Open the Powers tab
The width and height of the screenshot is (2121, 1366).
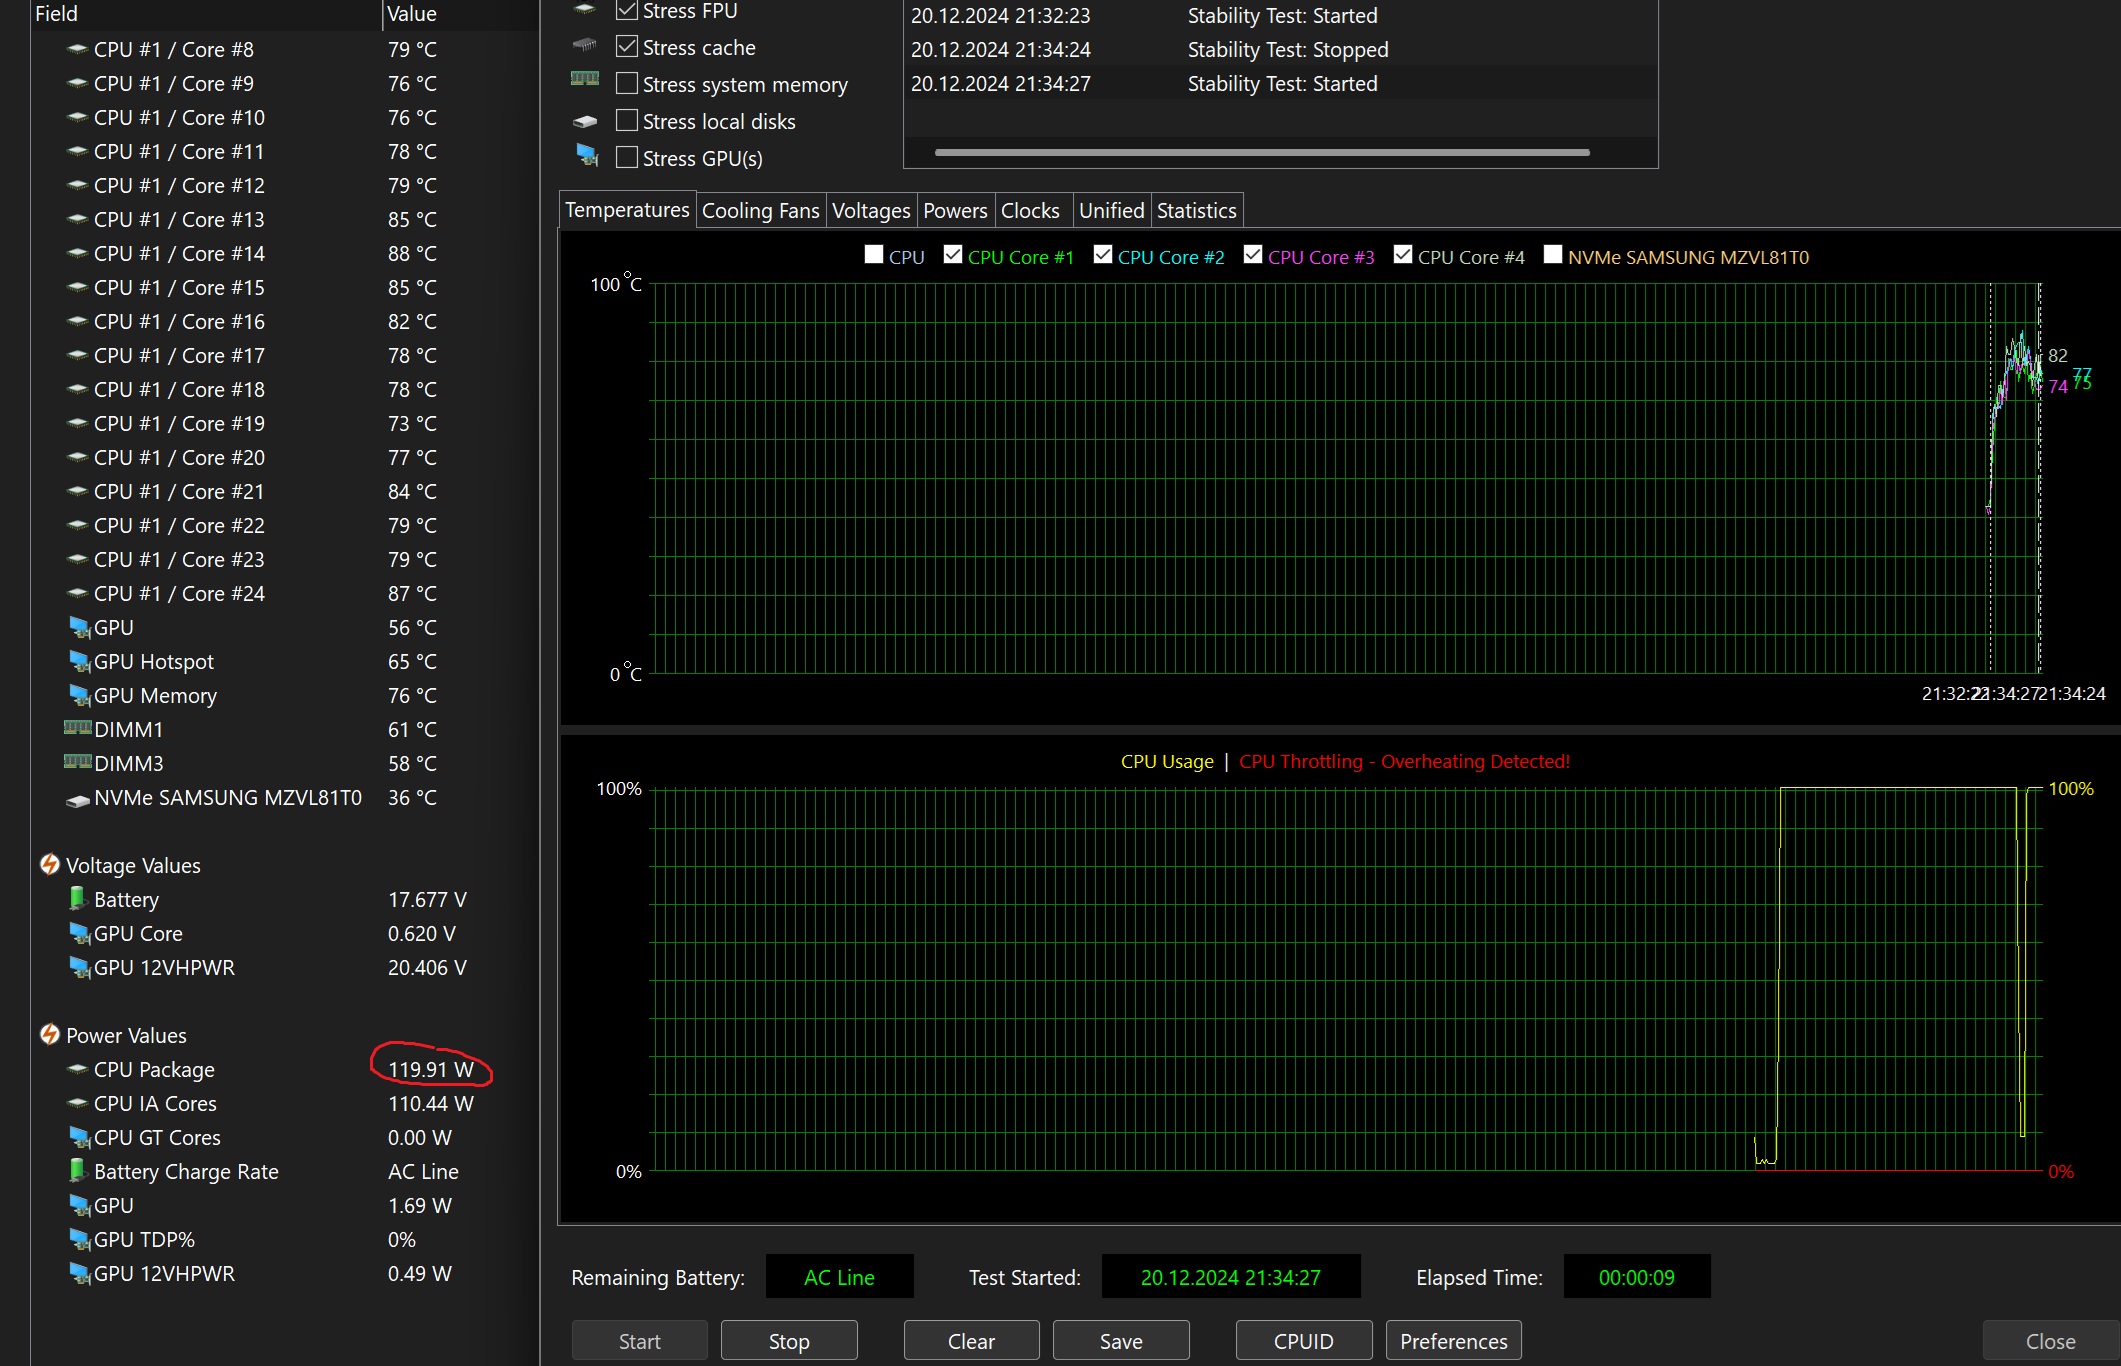point(955,210)
